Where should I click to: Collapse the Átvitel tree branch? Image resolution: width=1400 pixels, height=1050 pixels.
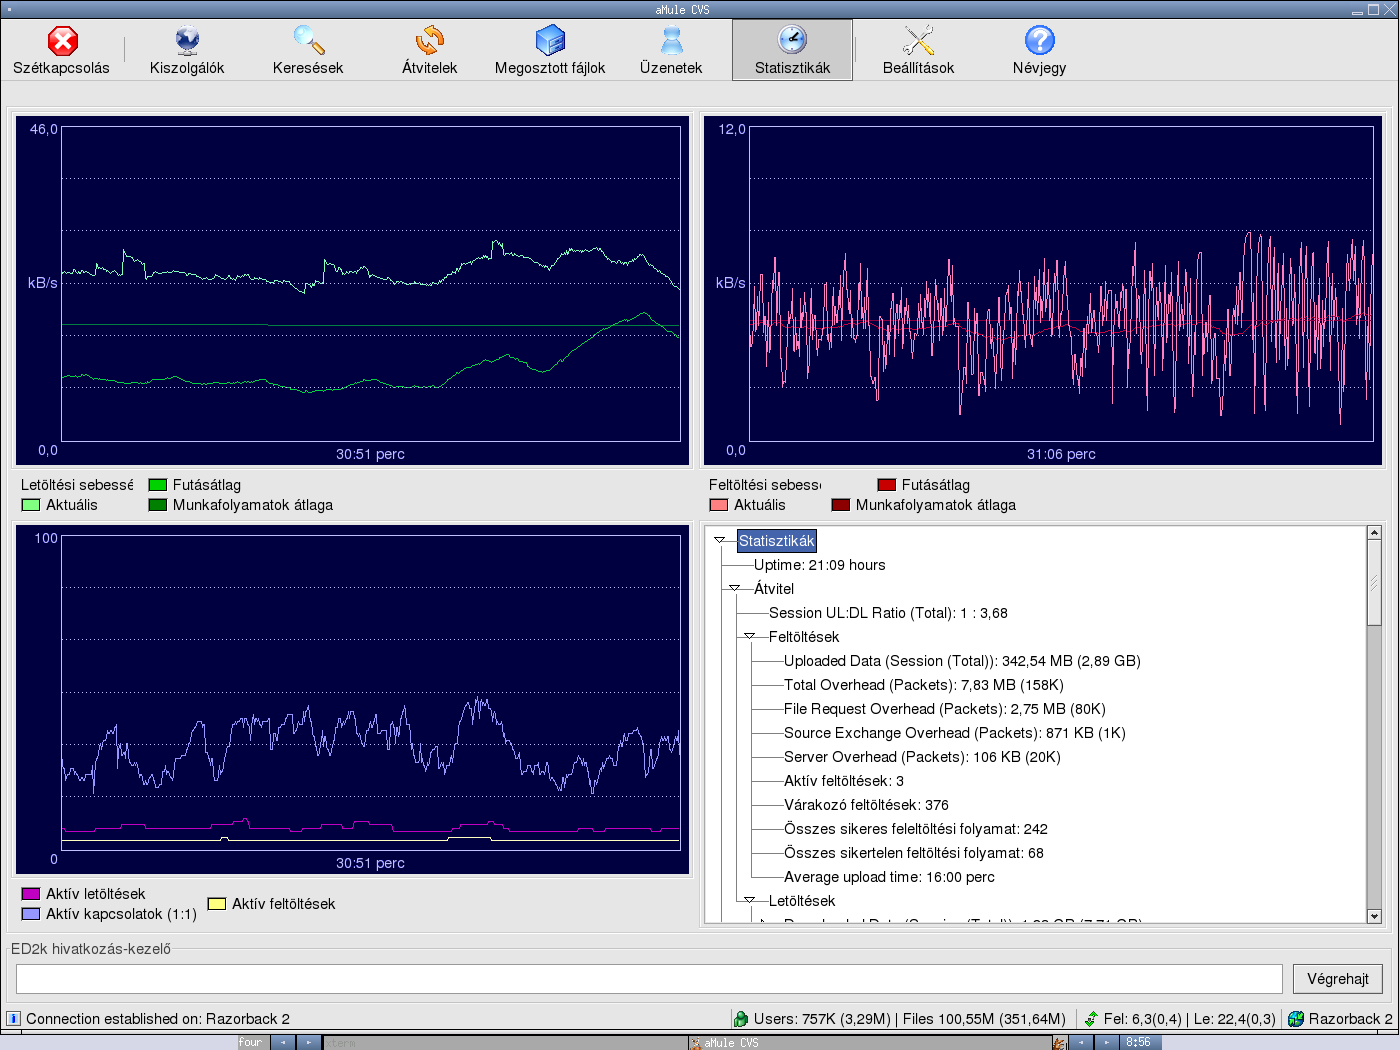pos(734,589)
